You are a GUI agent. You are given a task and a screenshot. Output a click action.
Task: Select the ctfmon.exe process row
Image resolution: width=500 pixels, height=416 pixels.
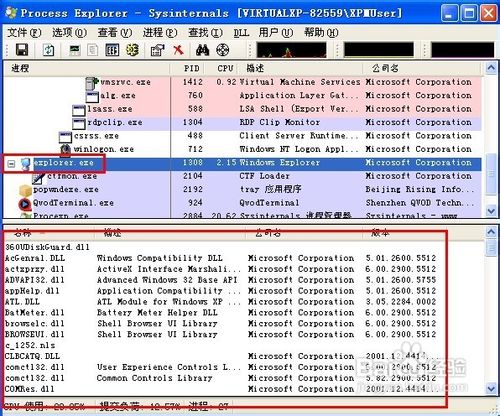click(x=242, y=176)
